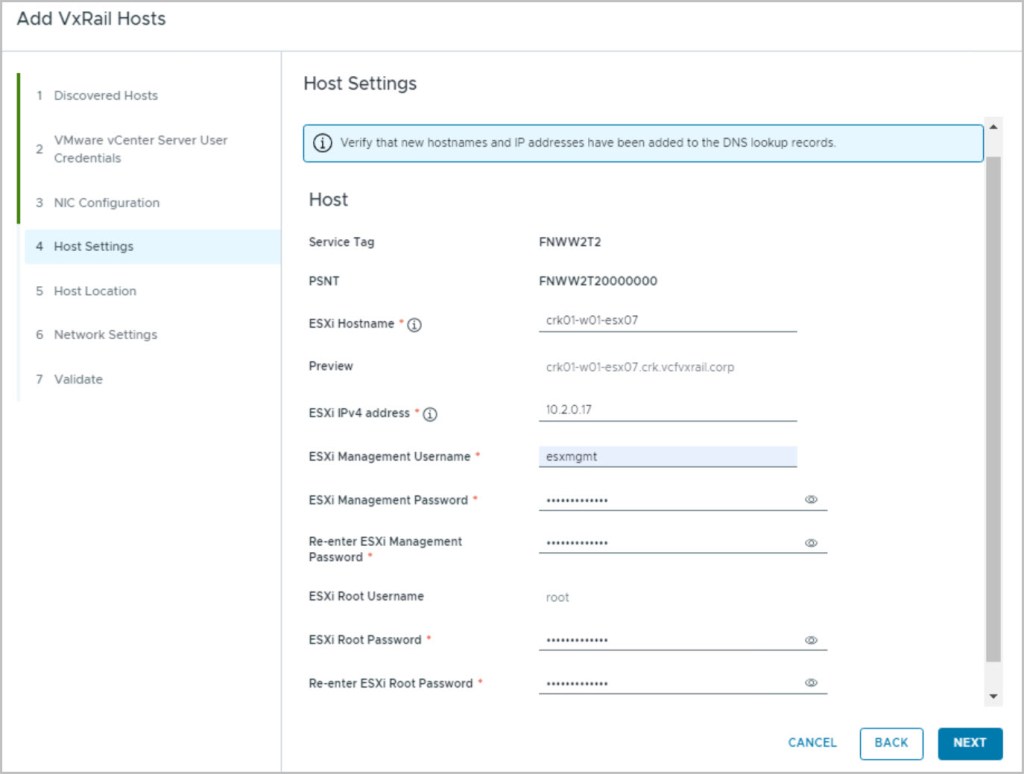Click info icon in DNS verification banner
Image resolution: width=1024 pixels, height=774 pixels.
(322, 143)
